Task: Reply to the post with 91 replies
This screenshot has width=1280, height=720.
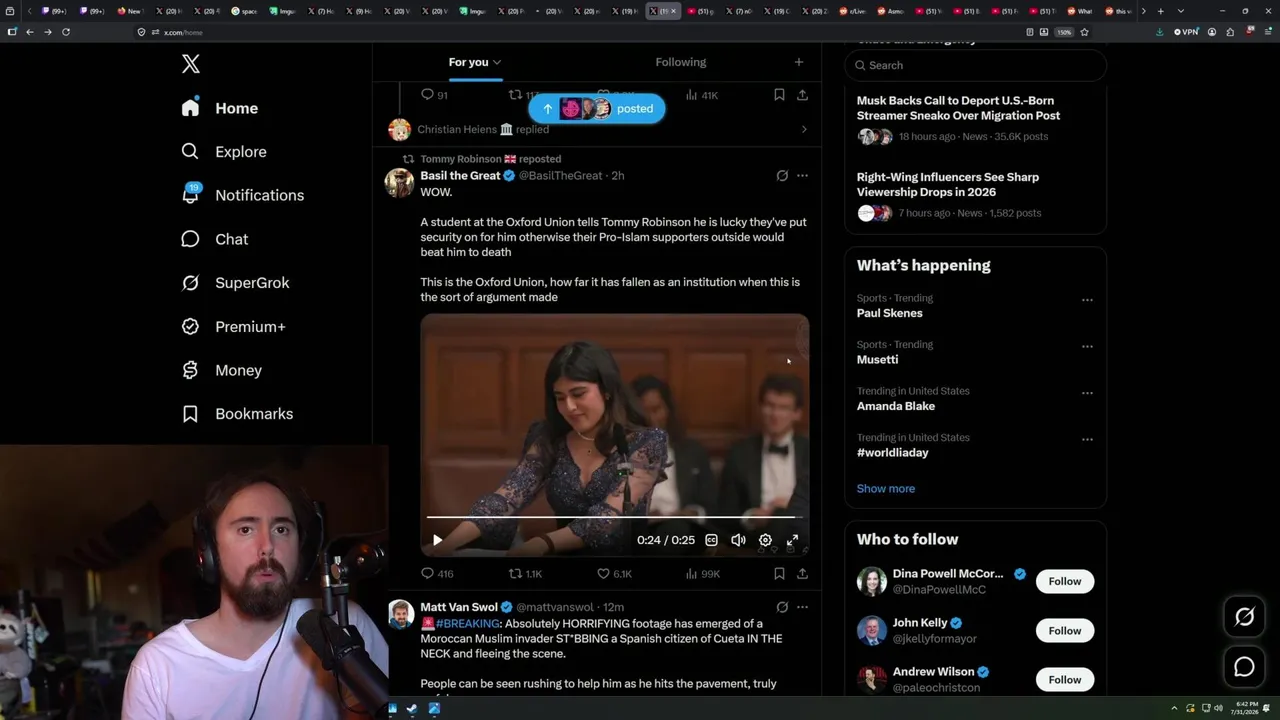Action: 435,95
